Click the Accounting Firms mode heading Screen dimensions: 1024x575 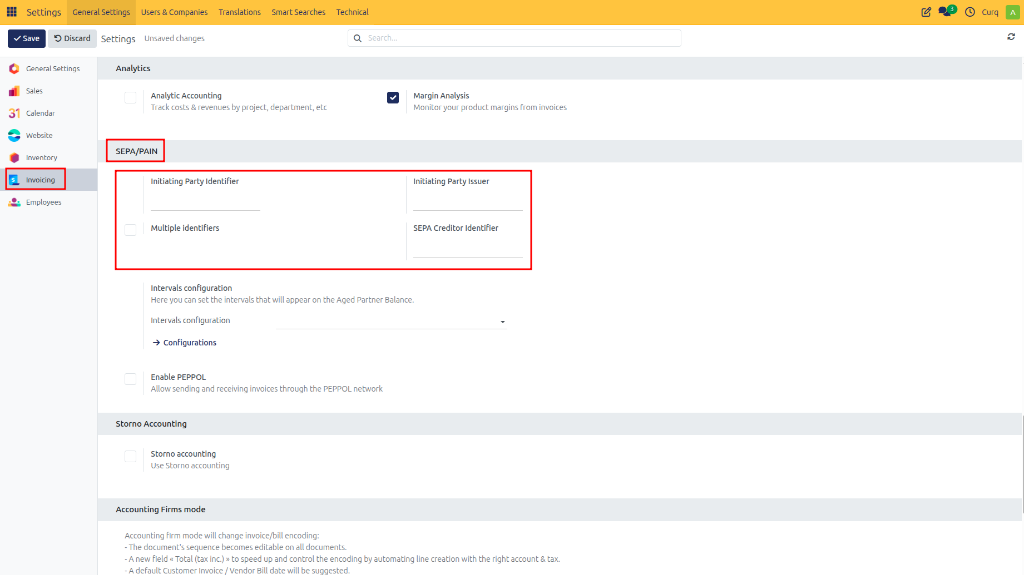(161, 509)
